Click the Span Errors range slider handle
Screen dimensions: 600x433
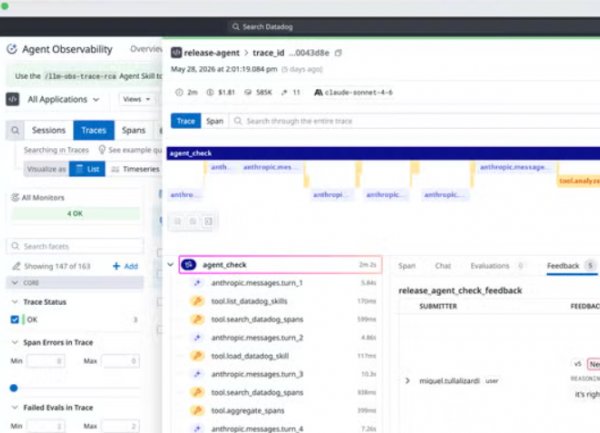(x=14, y=388)
